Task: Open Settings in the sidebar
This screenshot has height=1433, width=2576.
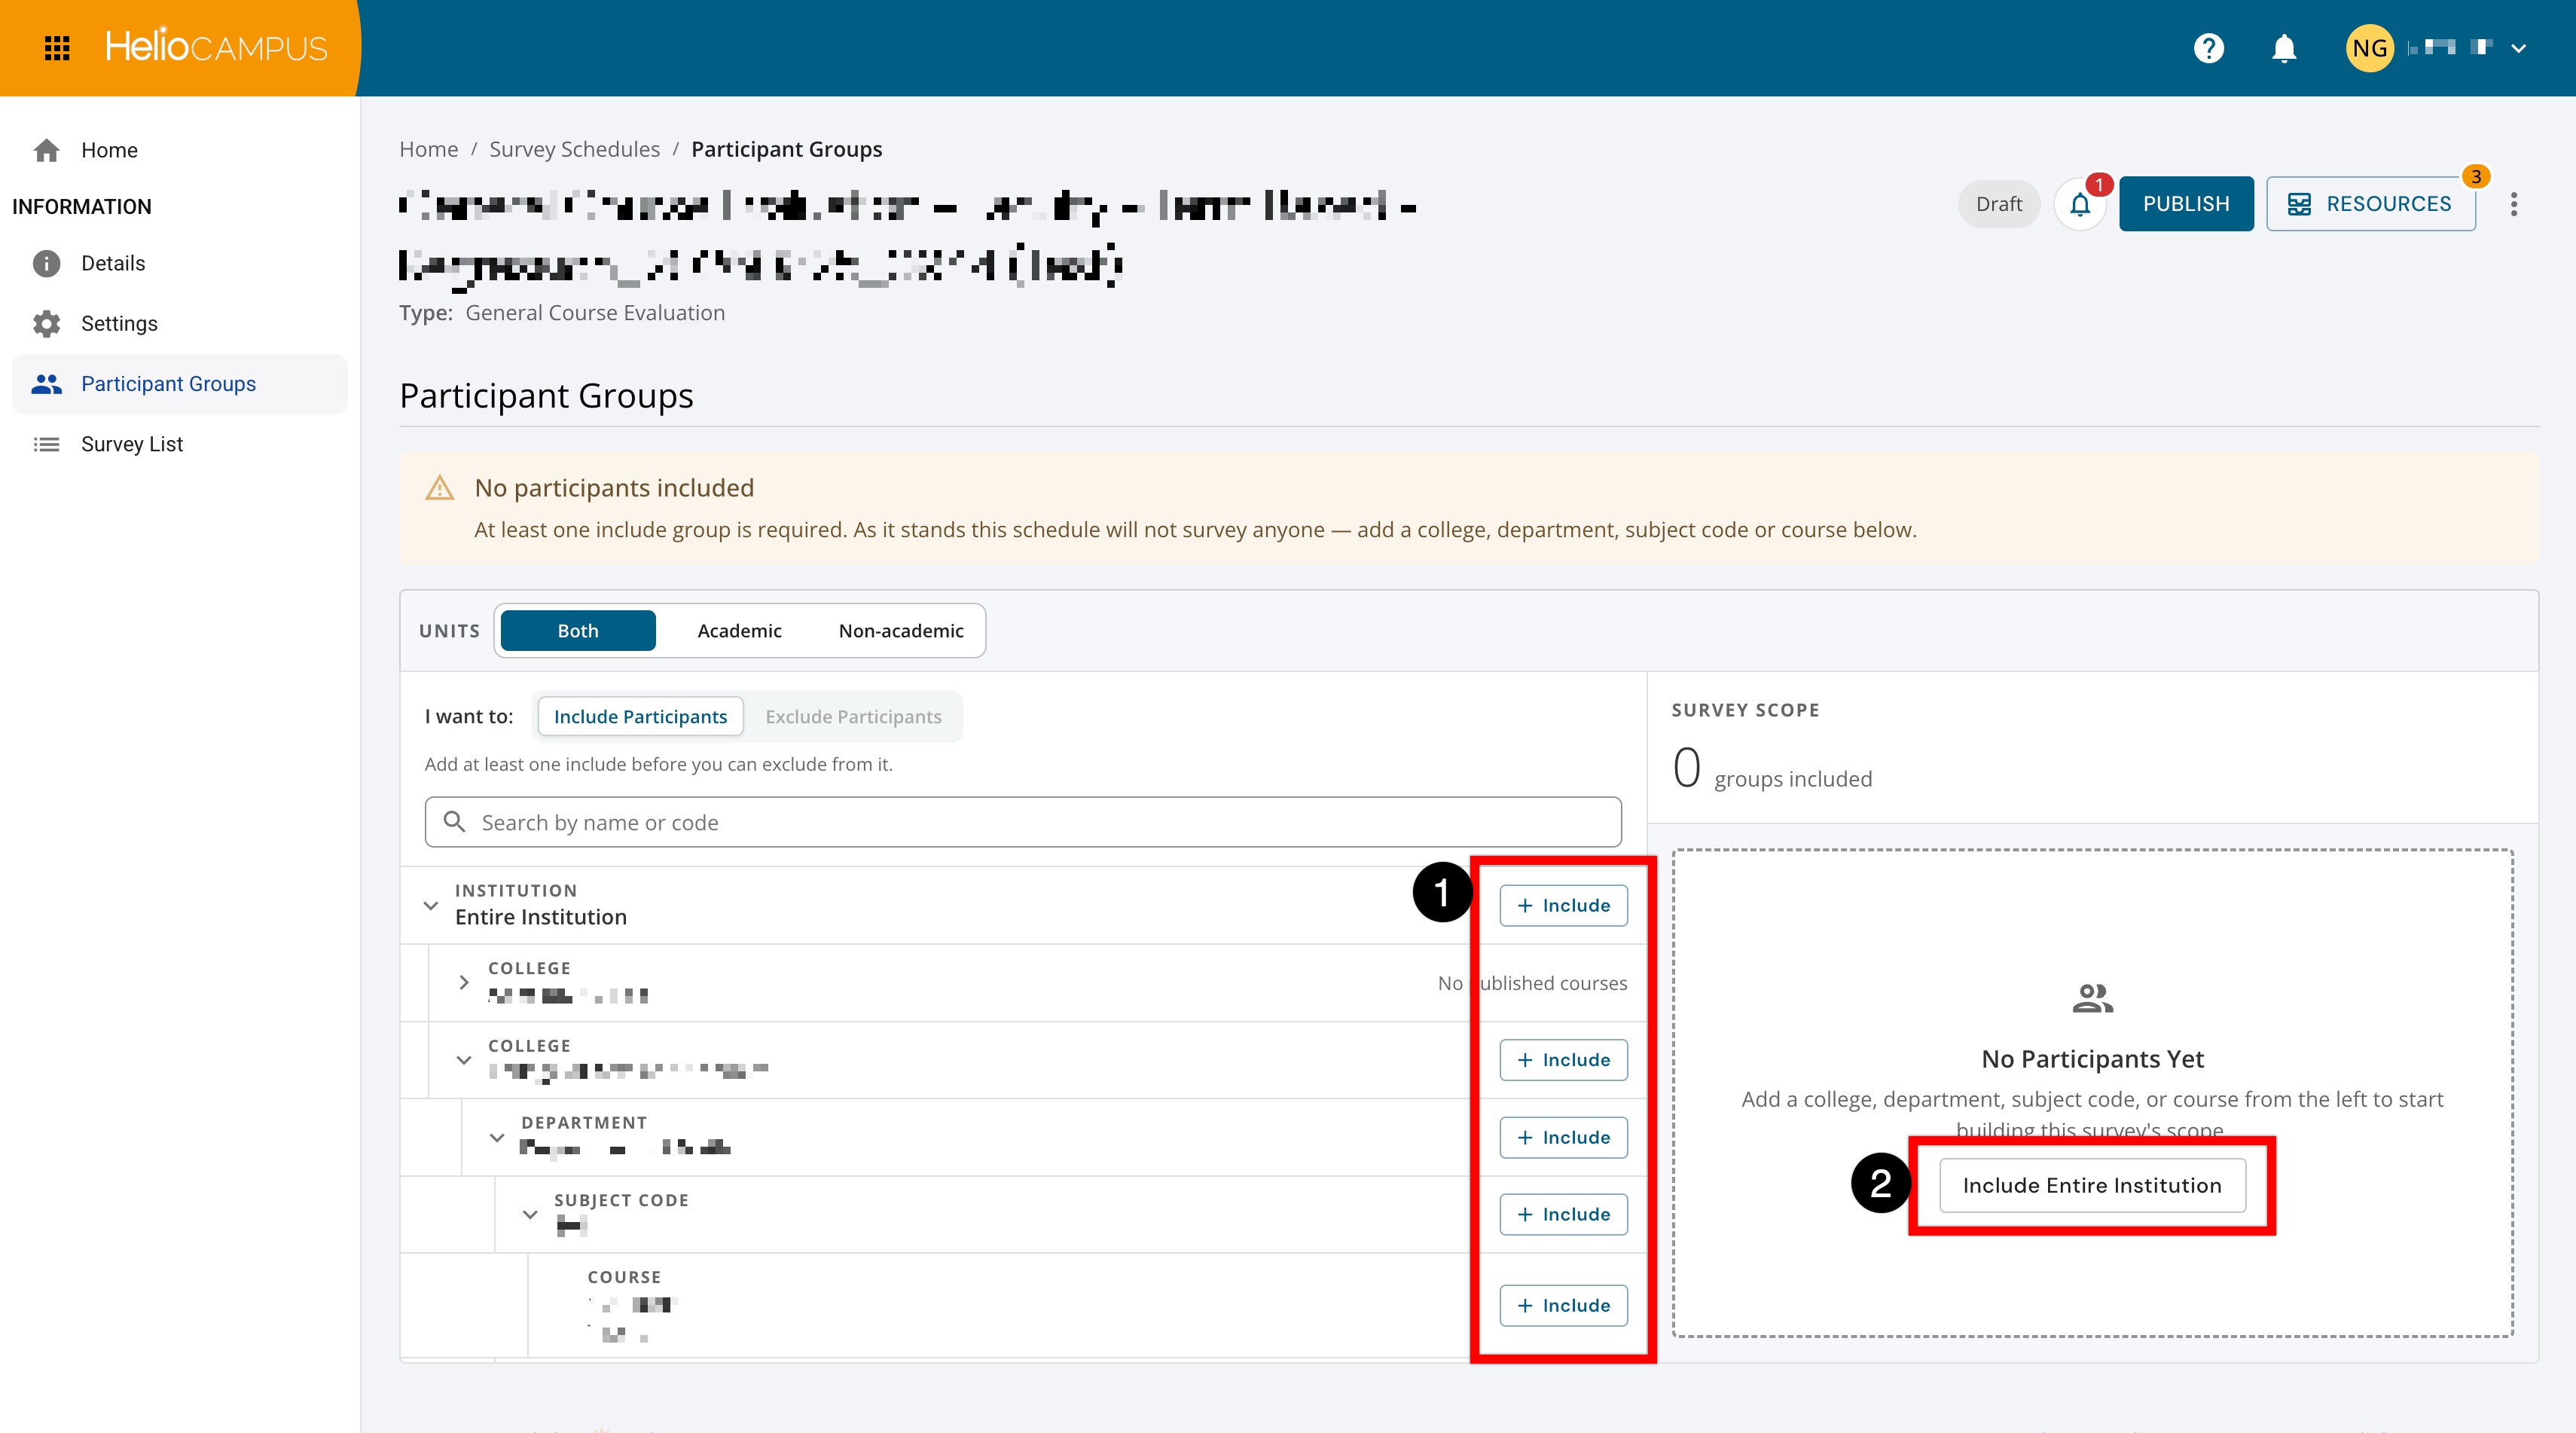Action: pyautogui.click(x=180, y=323)
